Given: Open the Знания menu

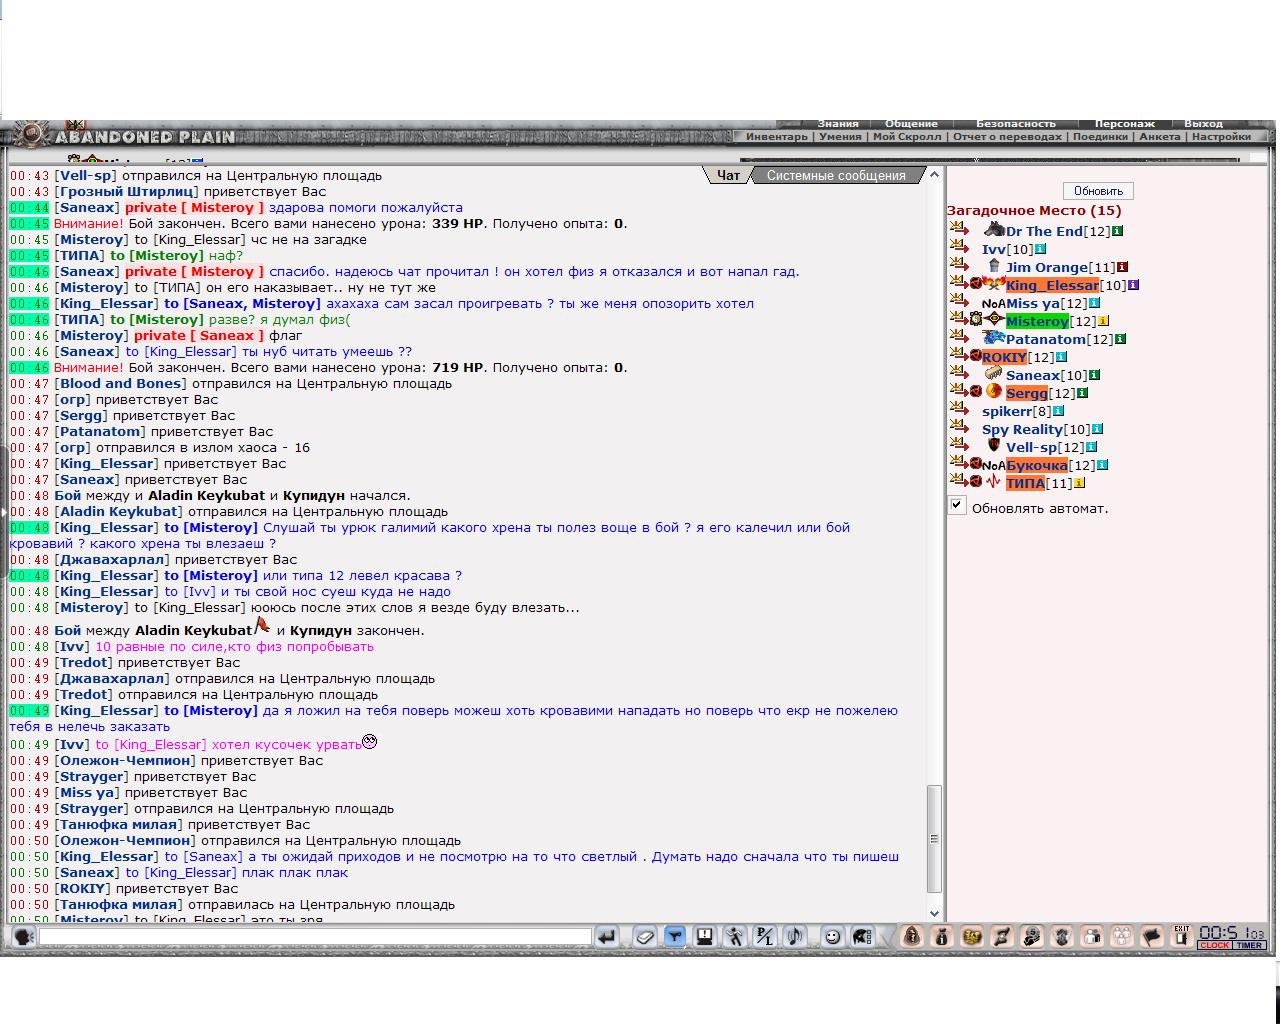Looking at the screenshot, I should pos(838,124).
